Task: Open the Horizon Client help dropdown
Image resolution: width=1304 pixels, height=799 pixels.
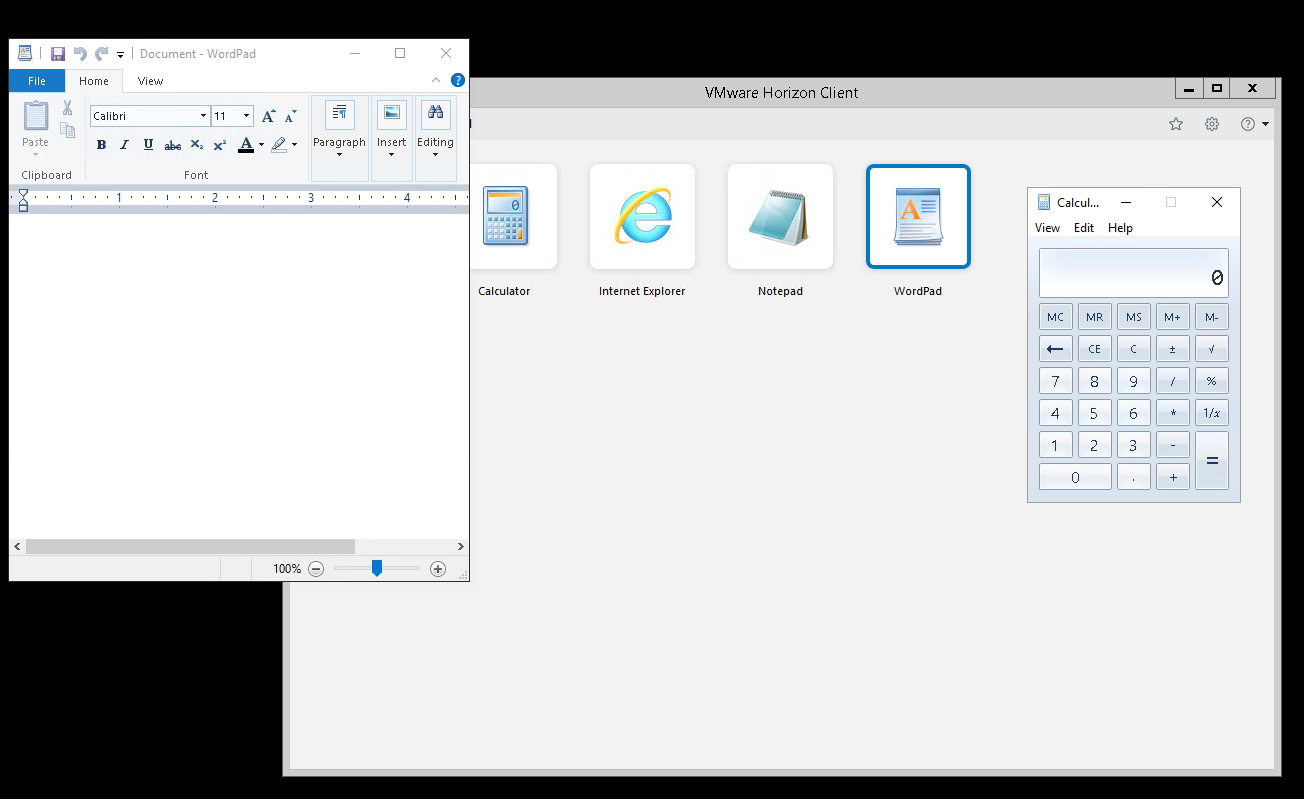Action: 1255,124
